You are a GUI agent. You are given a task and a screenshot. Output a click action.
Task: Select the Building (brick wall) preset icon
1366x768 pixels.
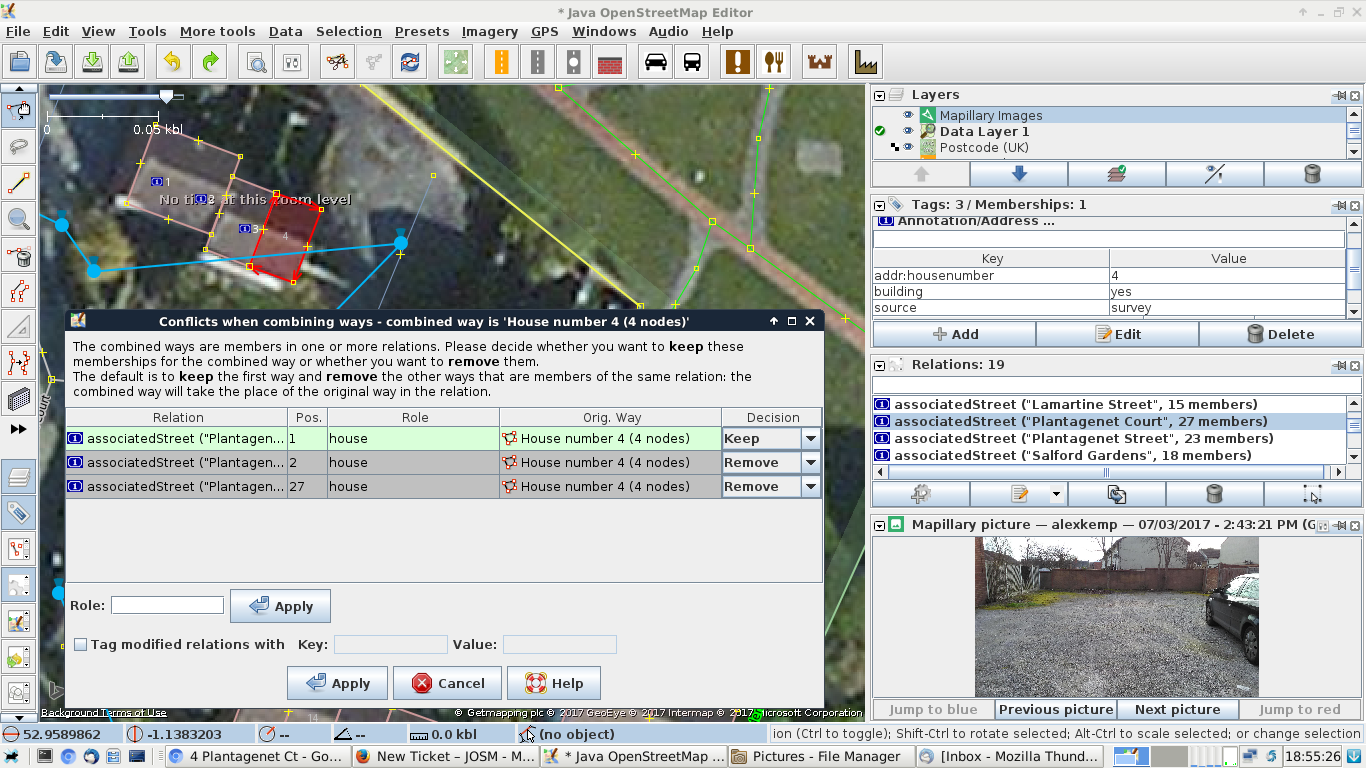(610, 62)
